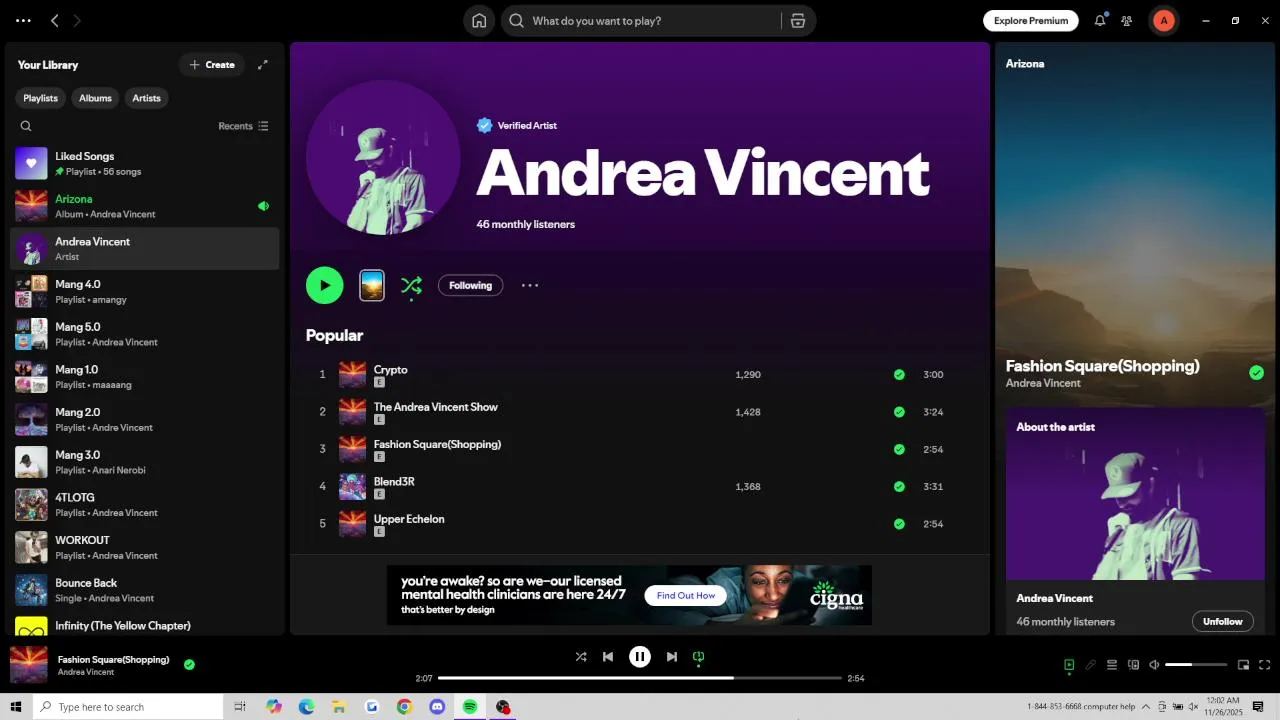Screen dimensions: 1280x720
Task: Open Windows Start menu
Action: pyautogui.click(x=16, y=707)
